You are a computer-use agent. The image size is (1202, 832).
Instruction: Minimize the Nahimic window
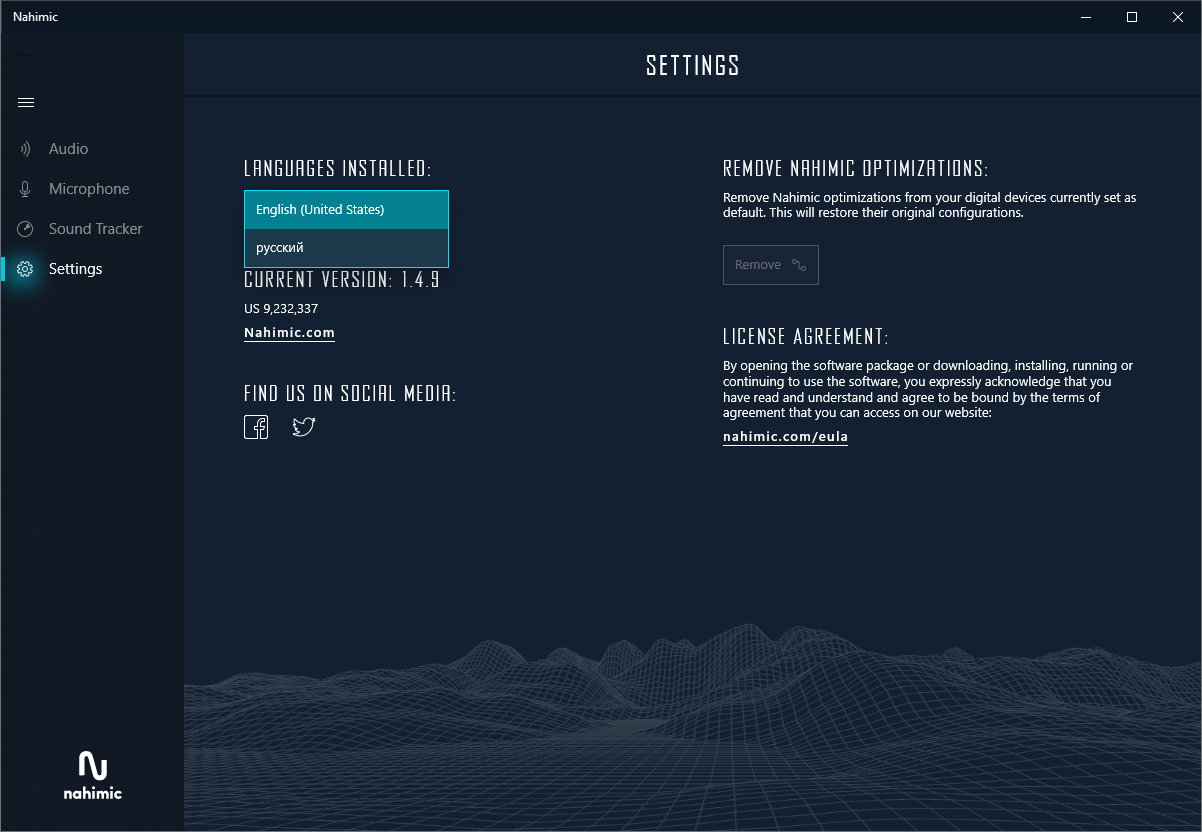(x=1086, y=16)
